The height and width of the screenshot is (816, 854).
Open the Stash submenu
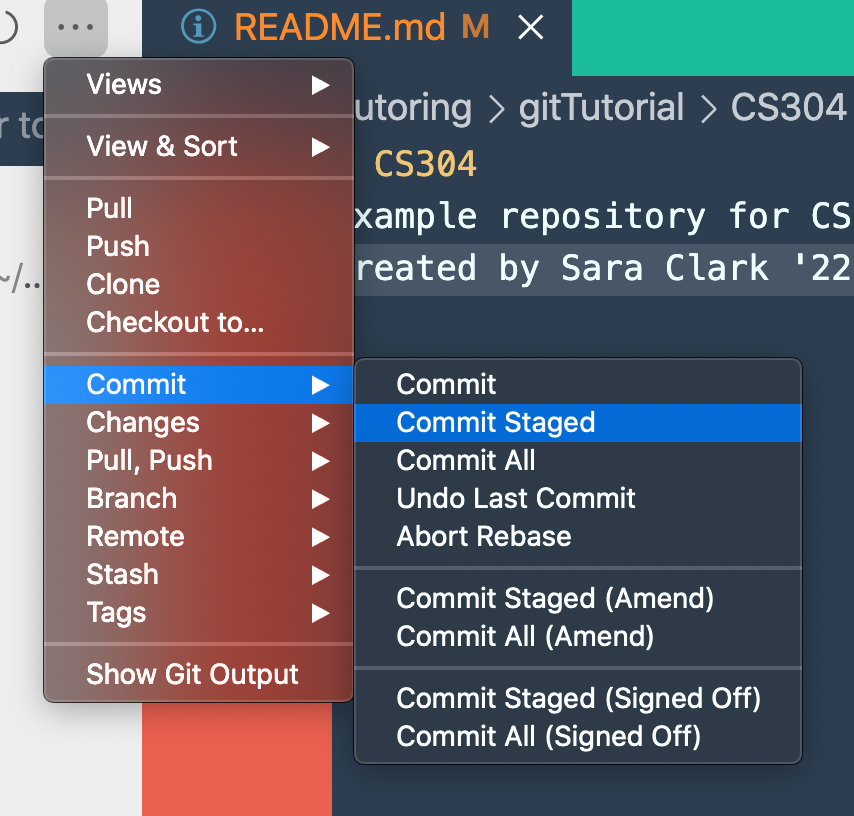[x=199, y=575]
